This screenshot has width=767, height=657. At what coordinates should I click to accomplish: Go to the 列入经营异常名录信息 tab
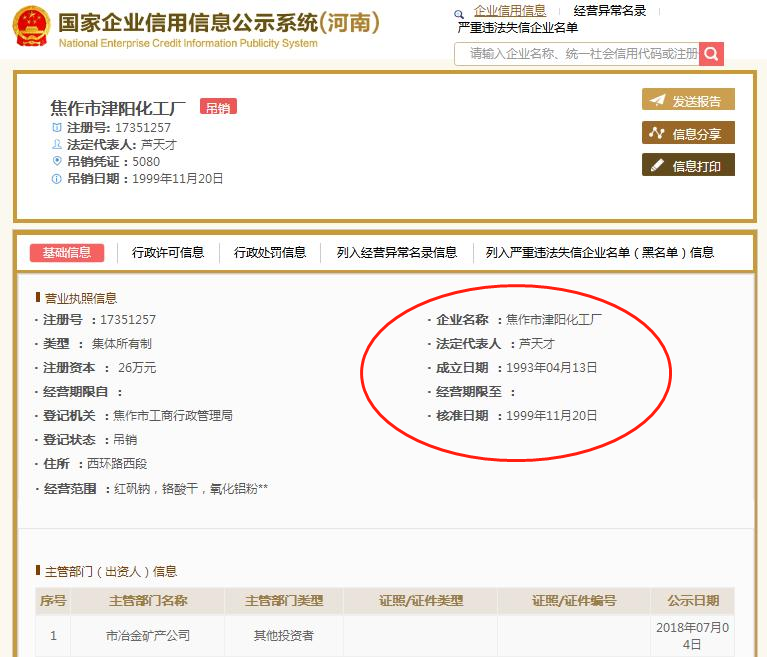[x=396, y=253]
